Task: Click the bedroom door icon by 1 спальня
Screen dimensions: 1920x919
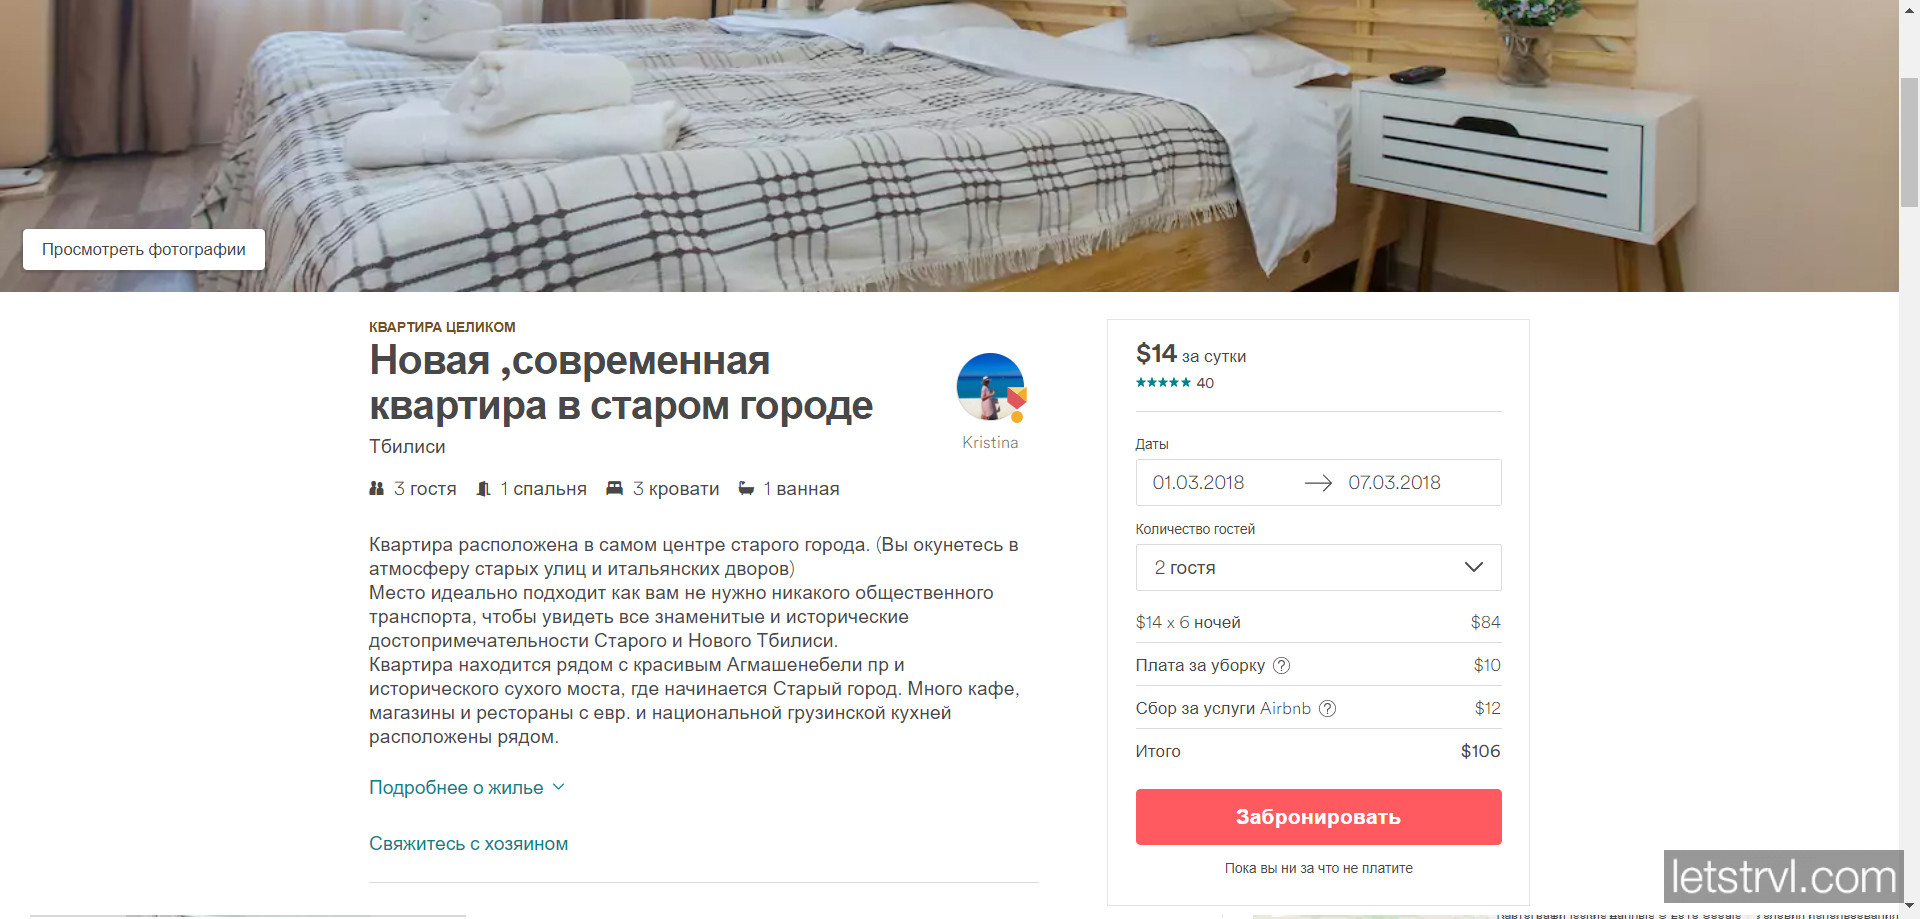Action: [x=483, y=488]
